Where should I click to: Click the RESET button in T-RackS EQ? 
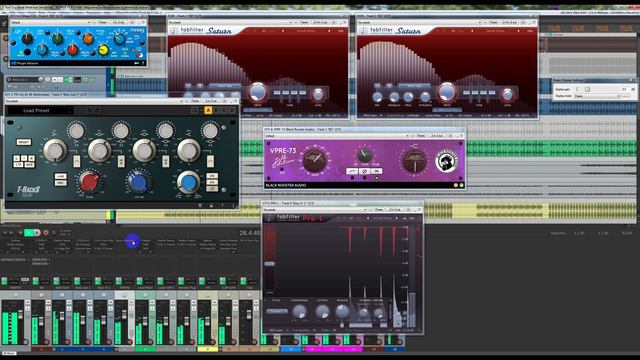pyautogui.click(x=24, y=142)
